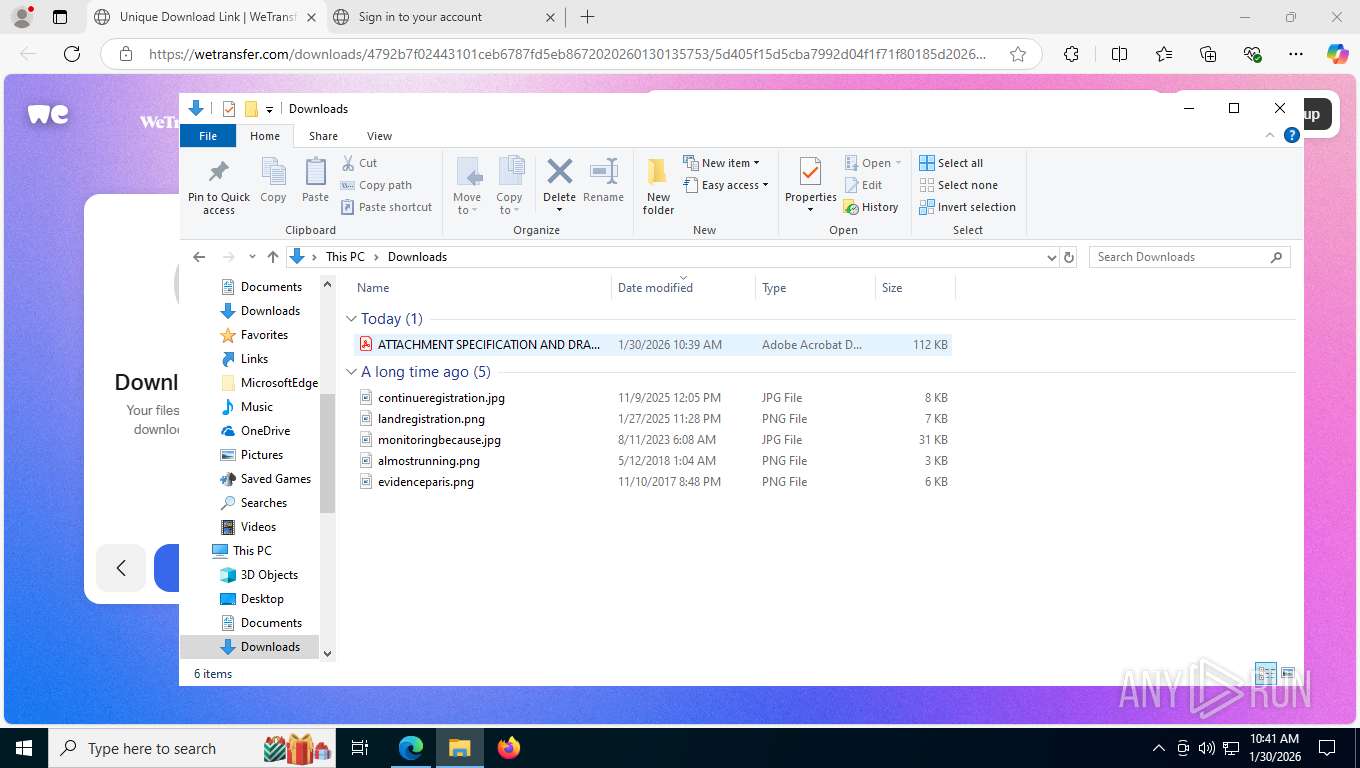The image size is (1360, 768).
Task: Sort by Date modified column header
Action: coord(683,288)
